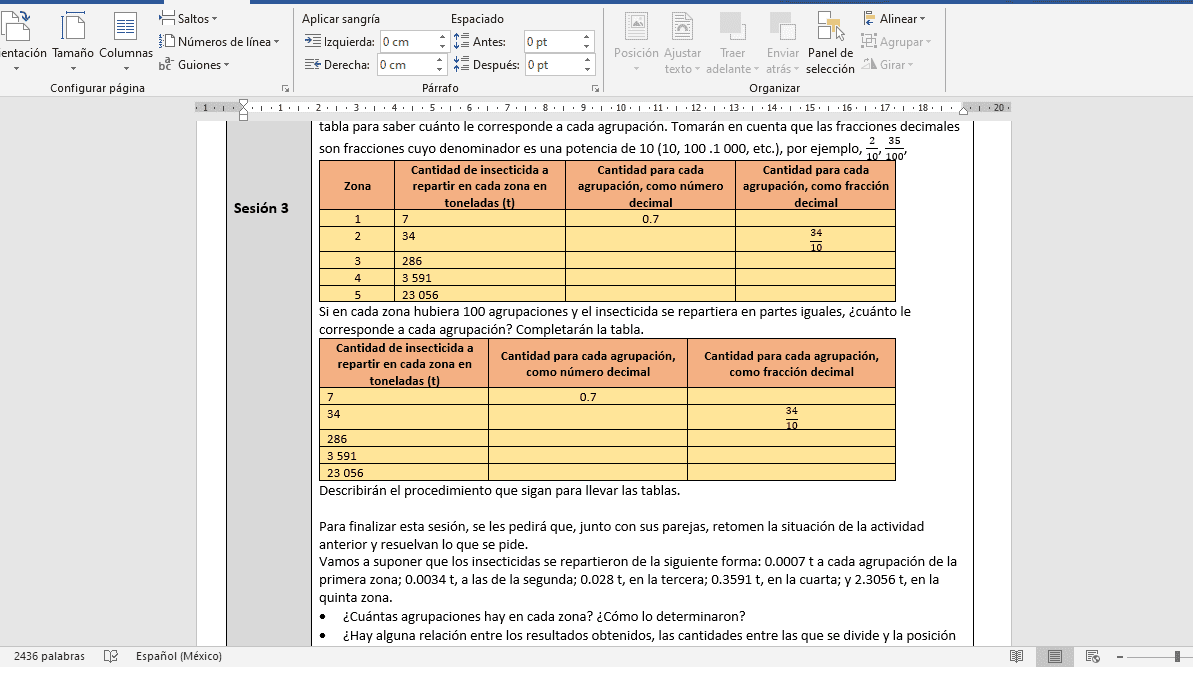Open the Columnas layout tool
Viewport: 1193px width, 682px height.
coord(126,42)
